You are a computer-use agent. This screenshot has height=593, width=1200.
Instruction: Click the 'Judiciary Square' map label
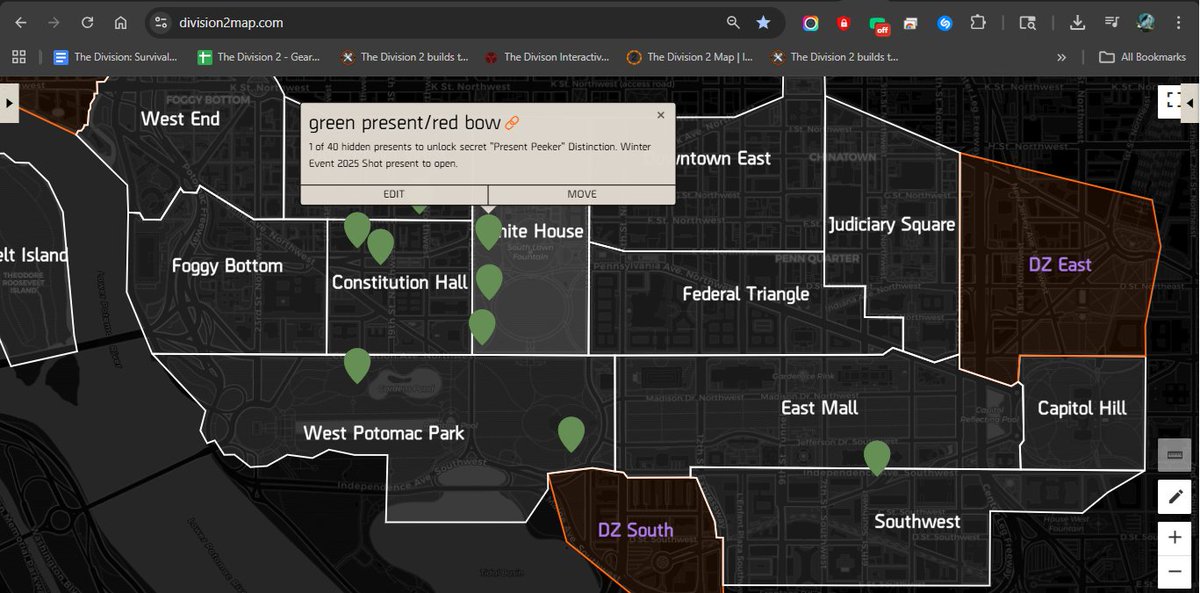(892, 225)
